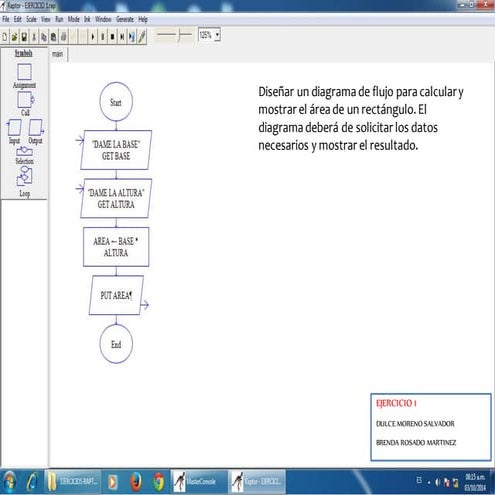495x495 pixels.
Task: Open the Run menu
Action: click(59, 19)
